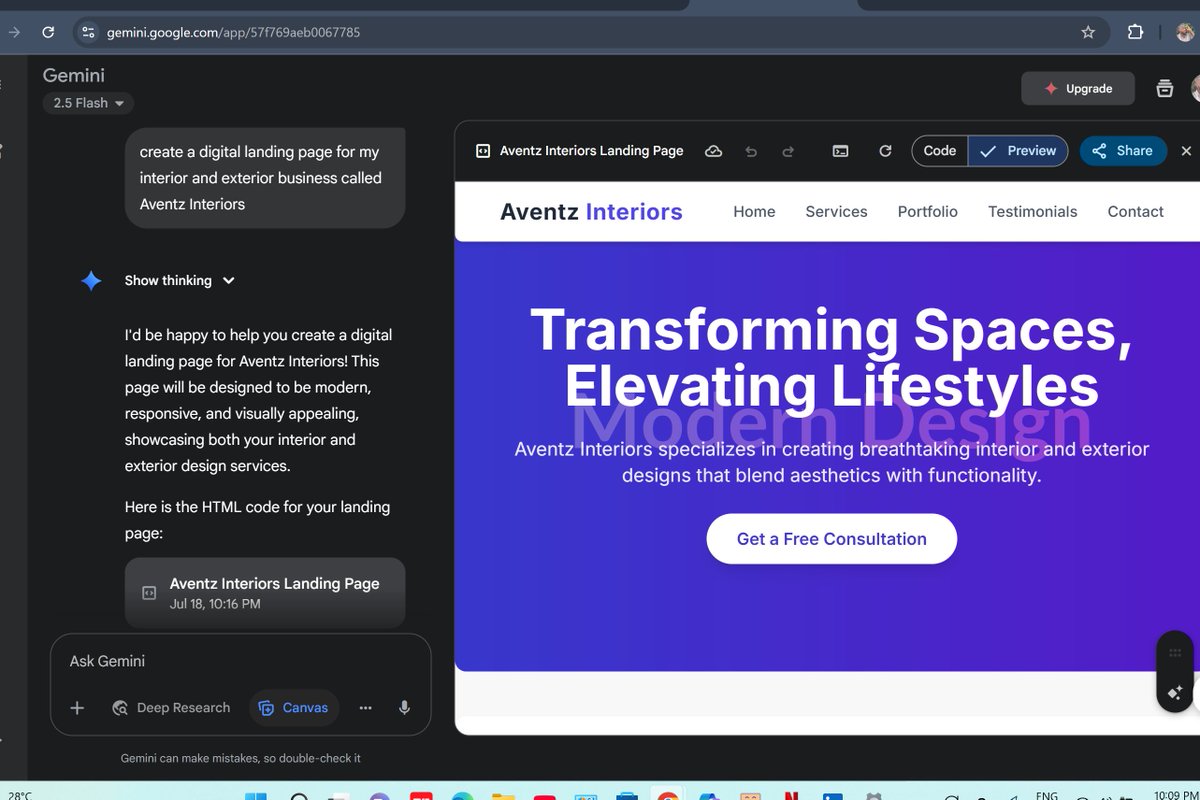
Task: Click the Gemini sparkle icon beside Show thinking
Action: (91, 281)
